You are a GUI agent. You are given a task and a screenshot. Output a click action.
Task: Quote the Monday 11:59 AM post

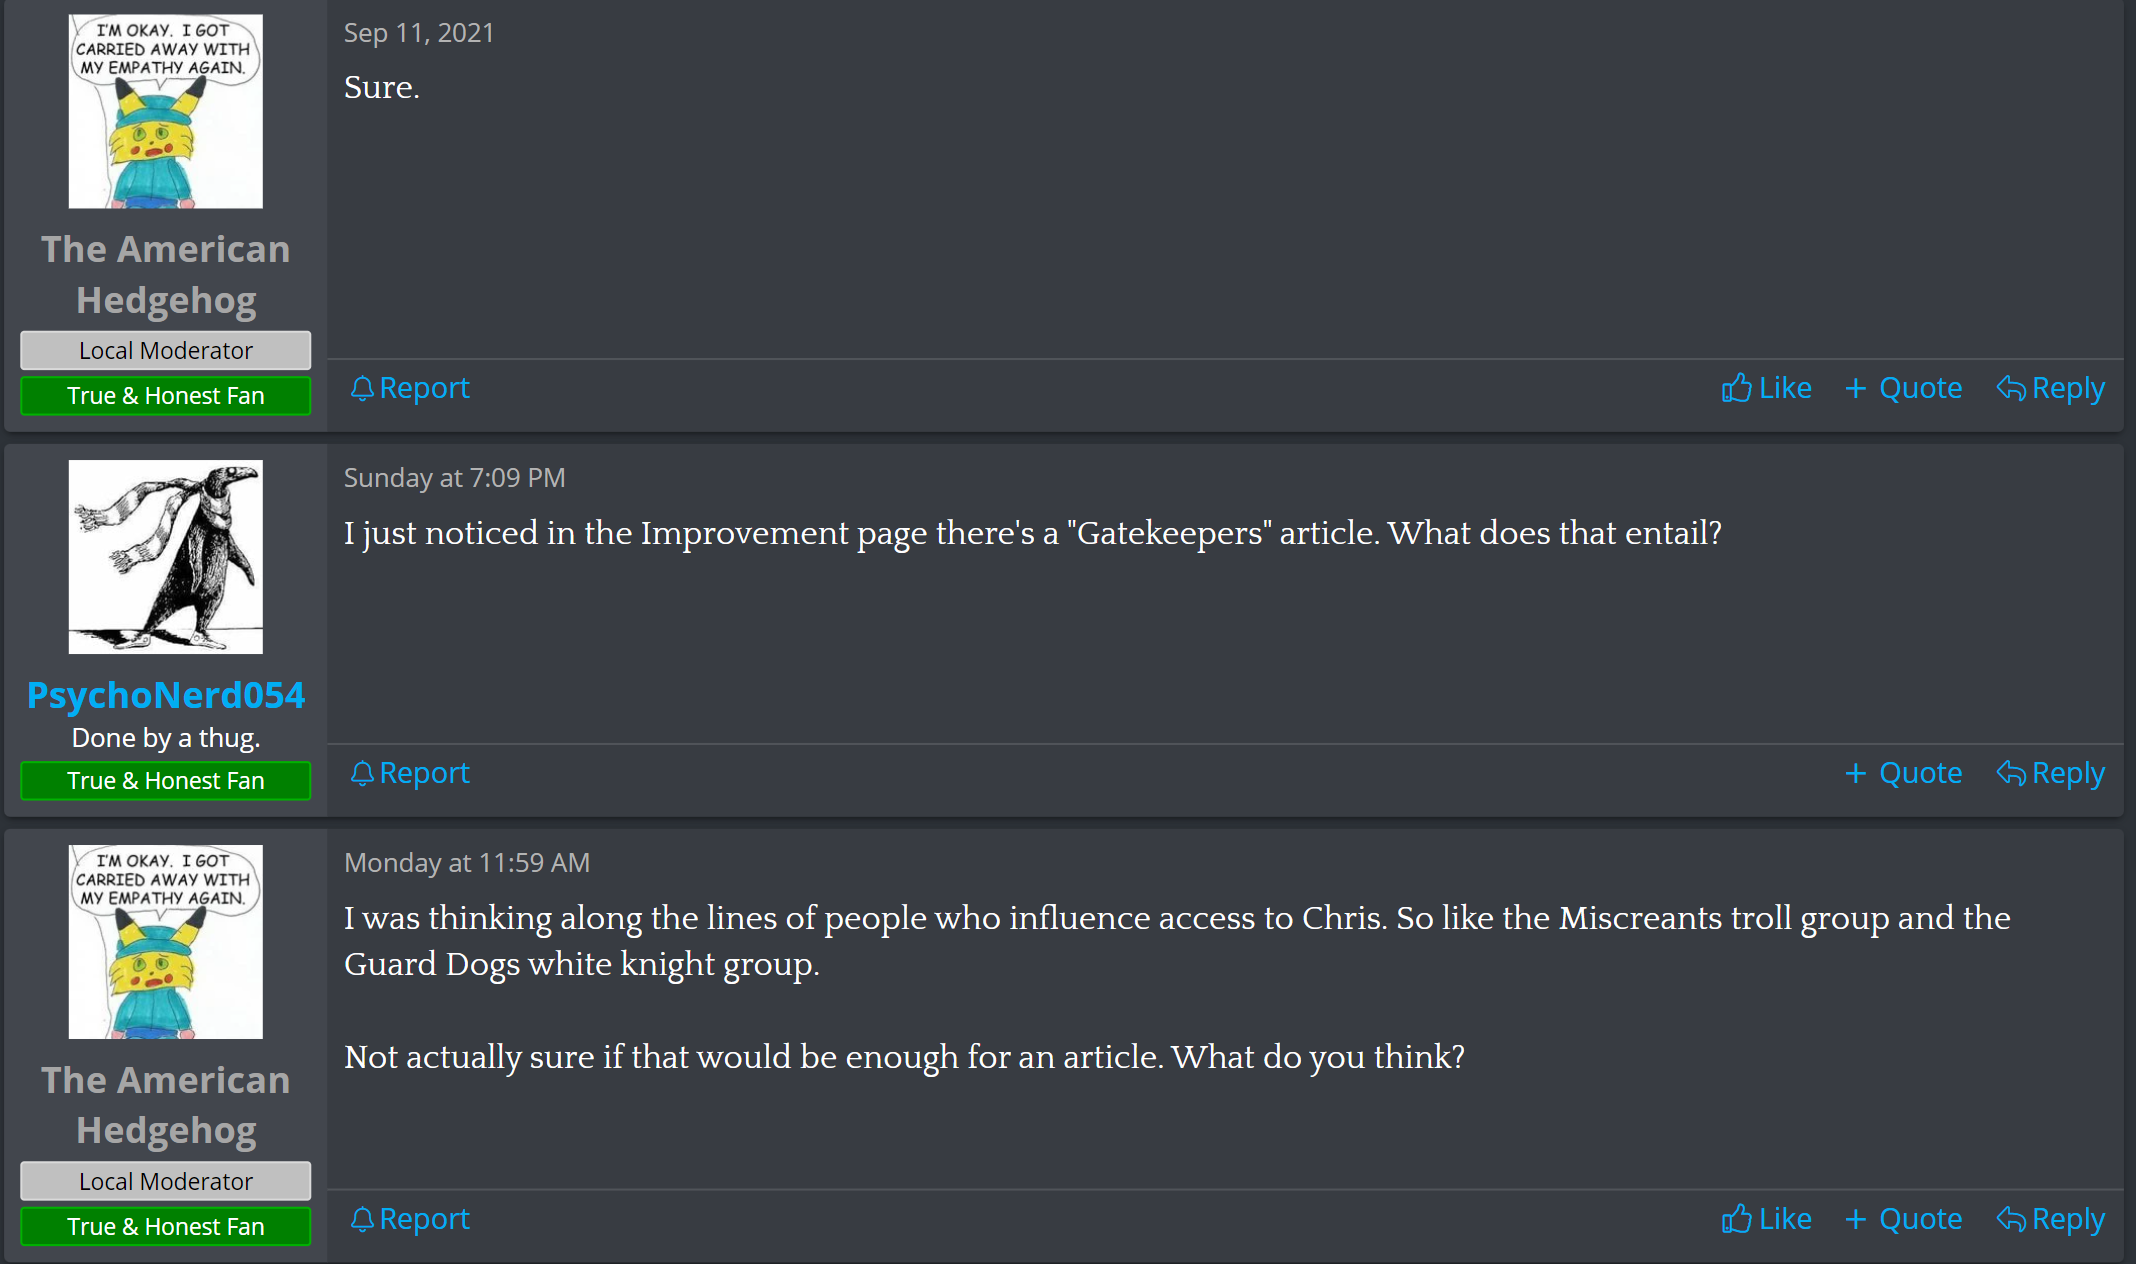point(1903,1219)
